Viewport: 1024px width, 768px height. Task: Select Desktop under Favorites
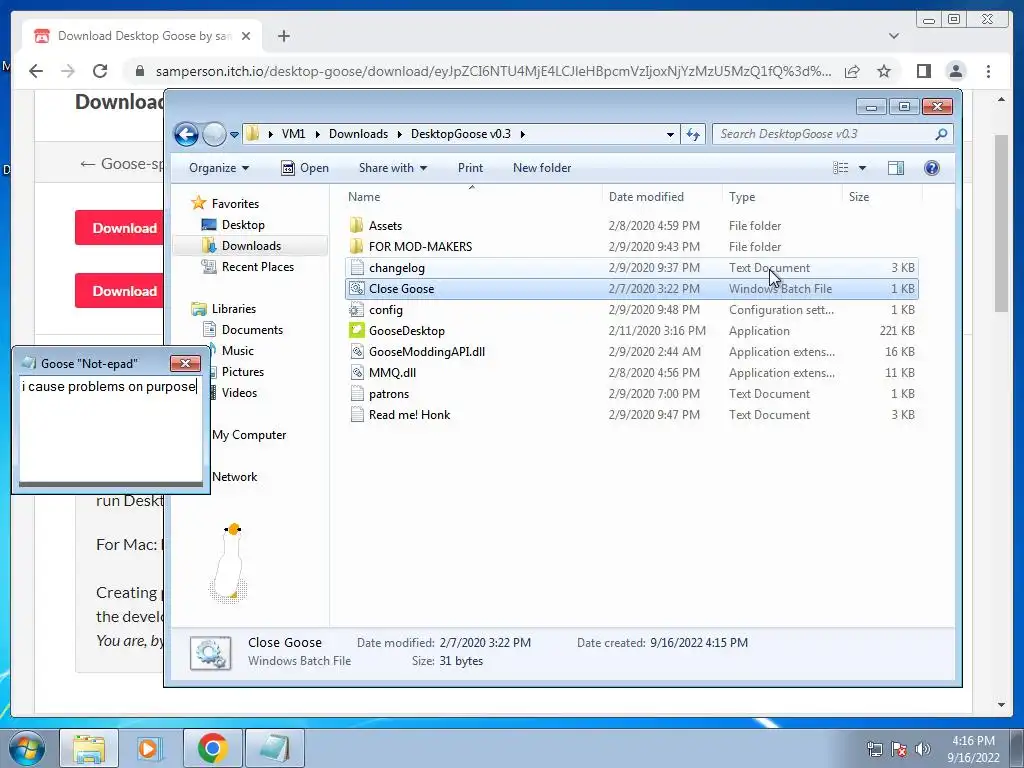click(242, 225)
